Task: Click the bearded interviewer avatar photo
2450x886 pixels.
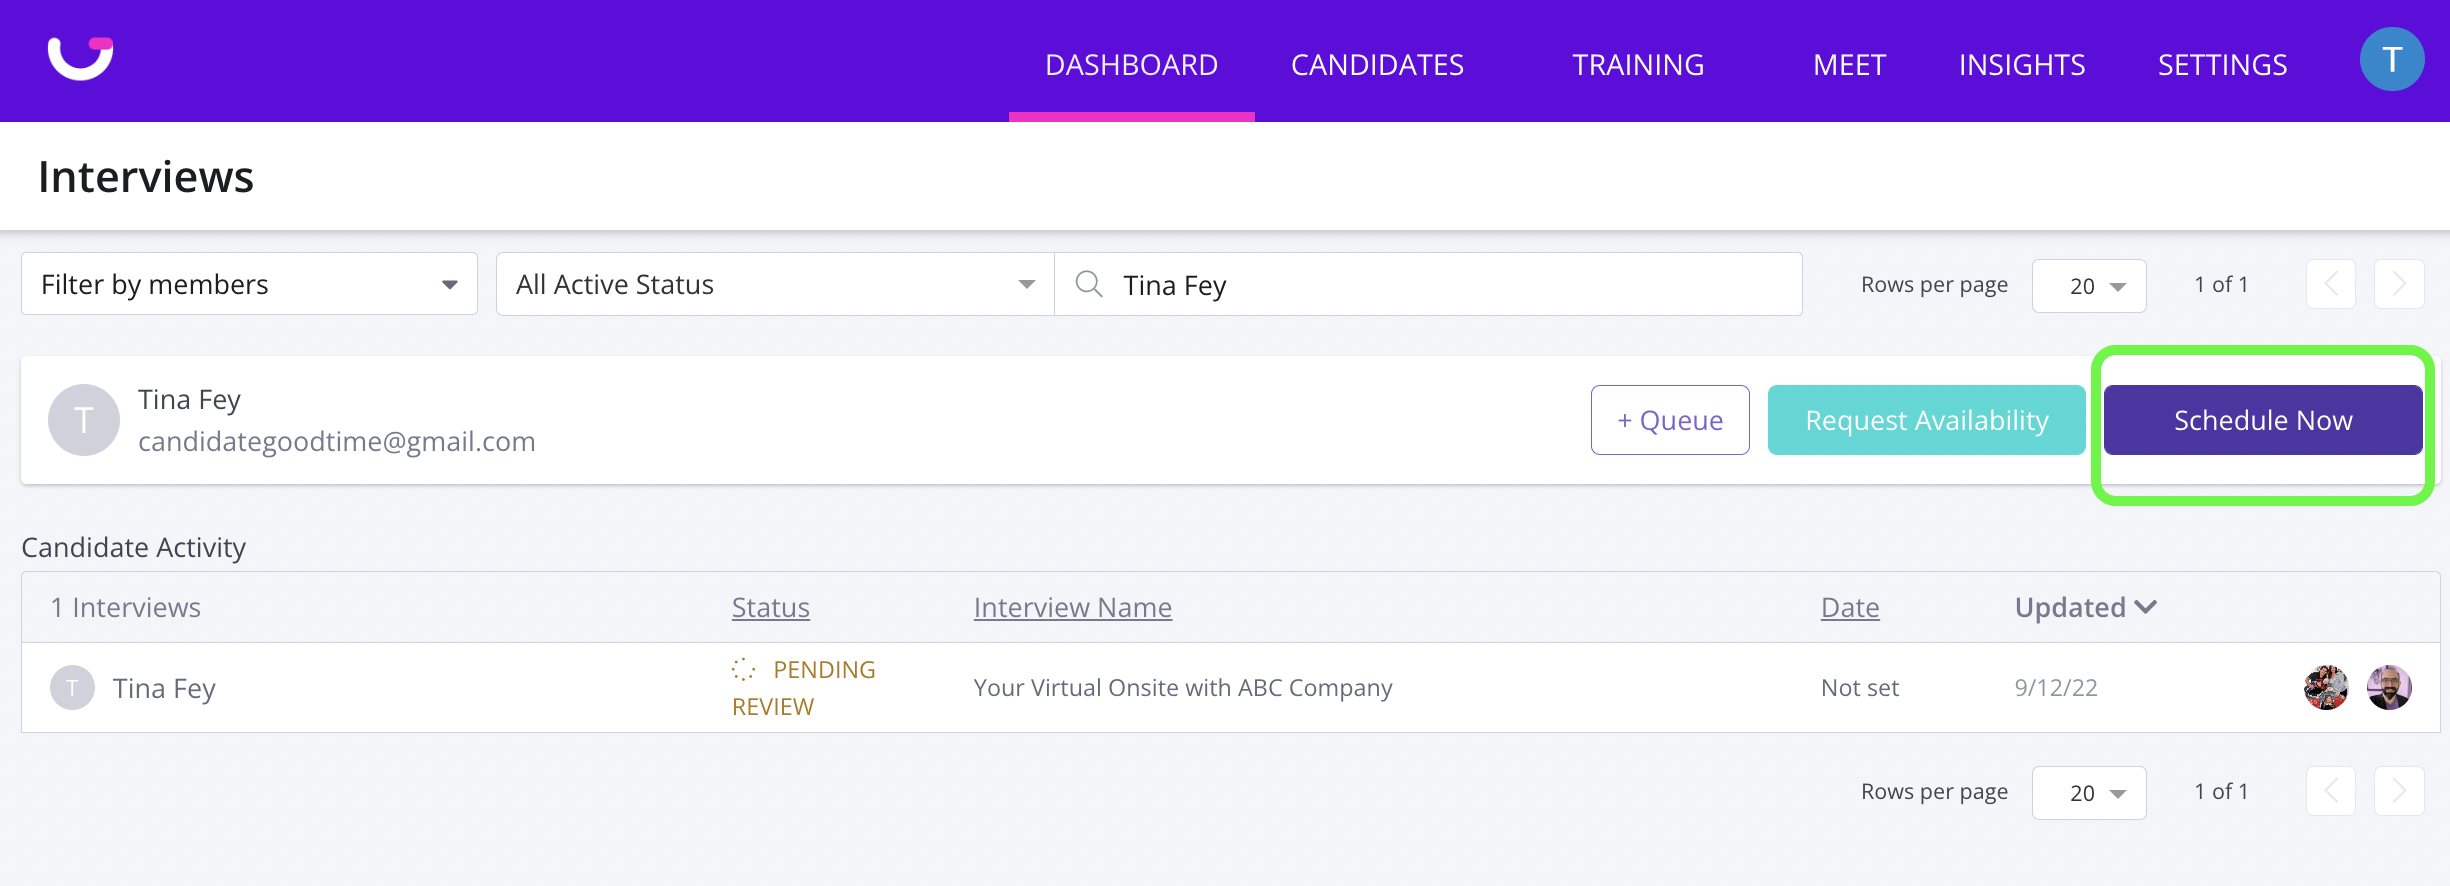Action: click(2389, 688)
